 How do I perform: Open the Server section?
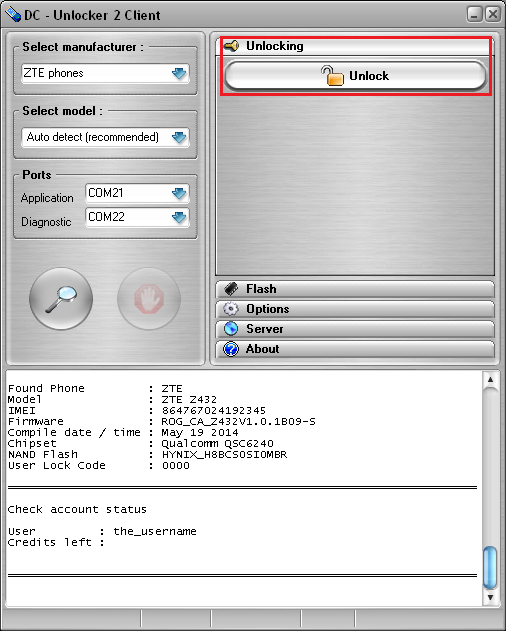355,329
